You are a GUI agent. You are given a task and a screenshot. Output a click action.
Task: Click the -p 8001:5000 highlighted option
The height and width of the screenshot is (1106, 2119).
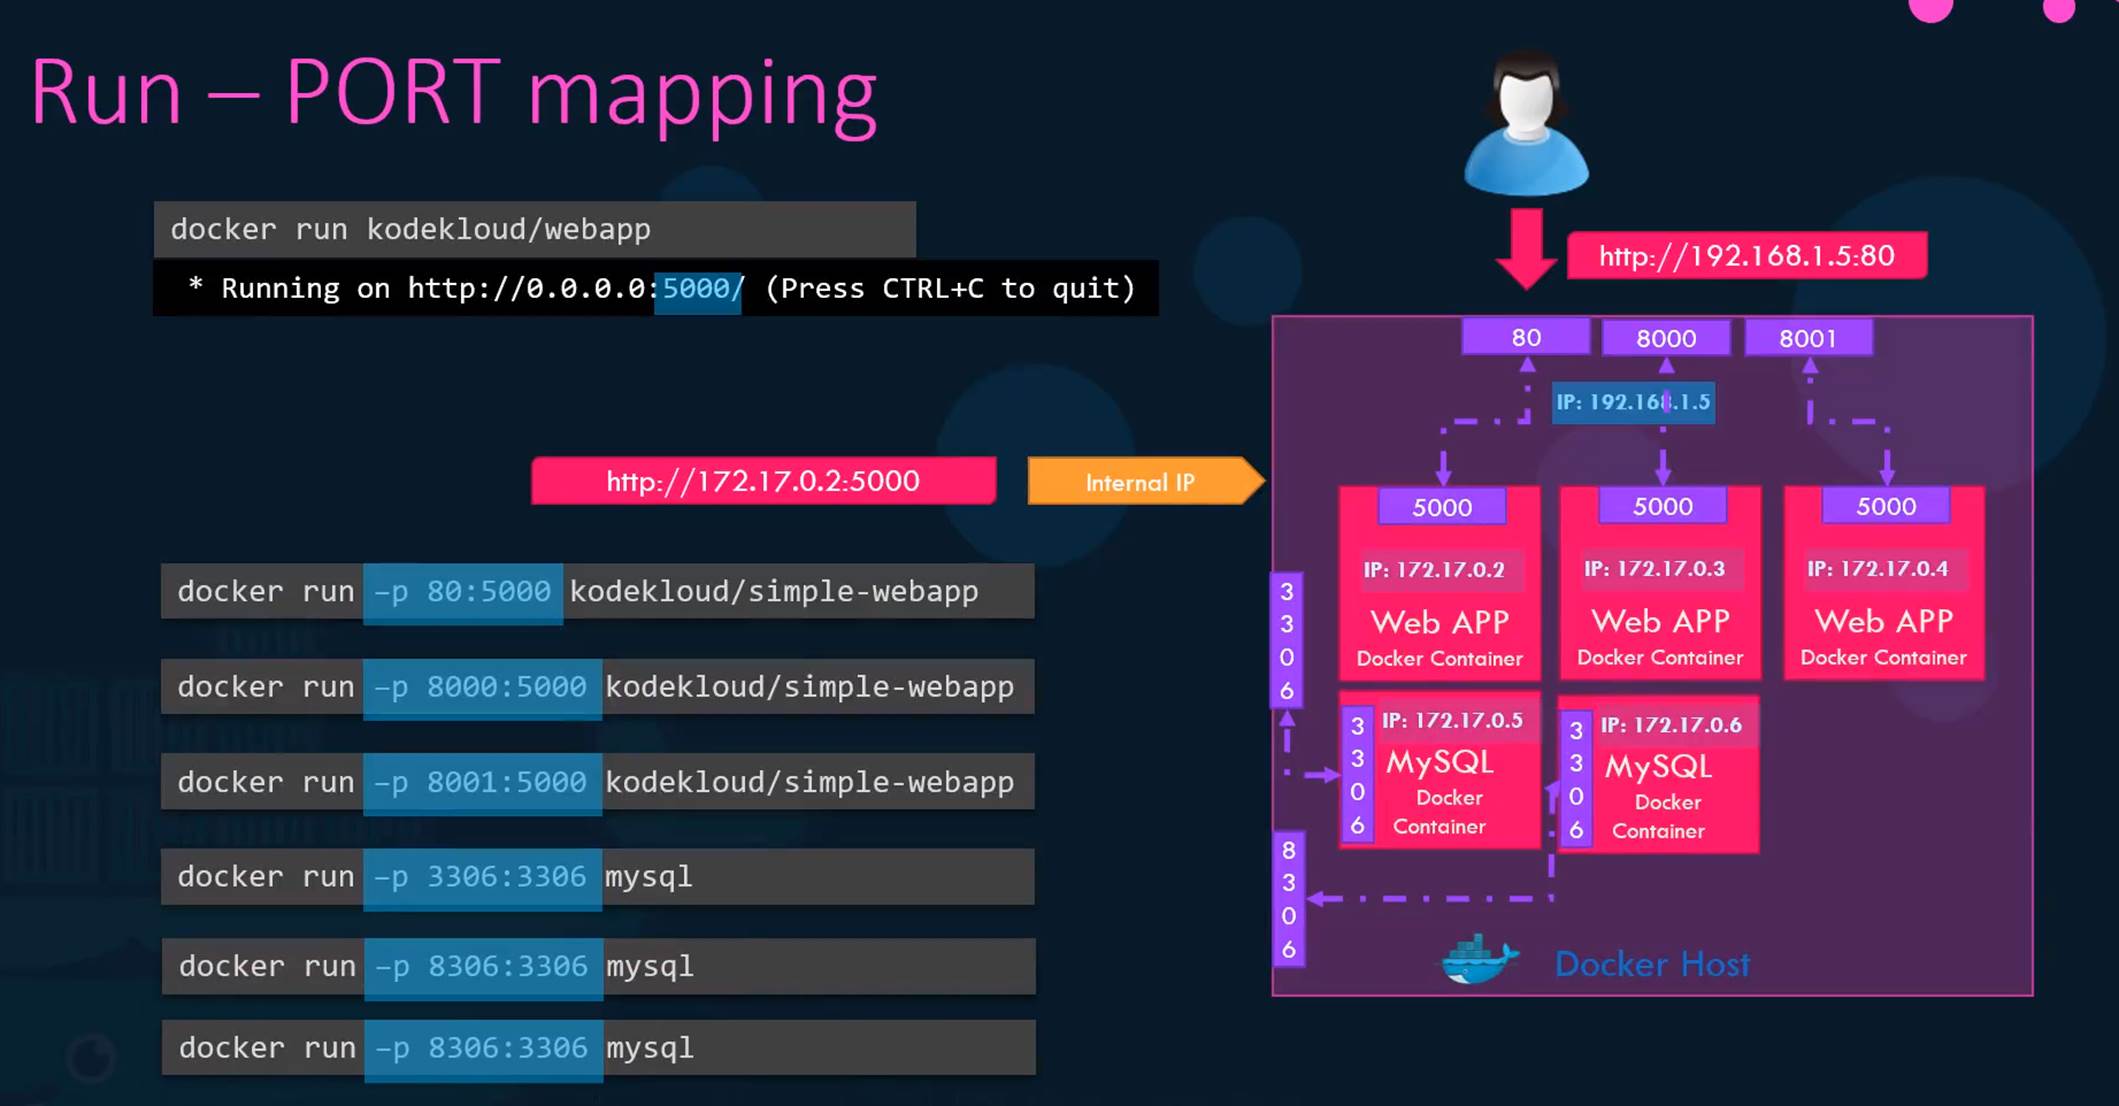click(x=482, y=783)
